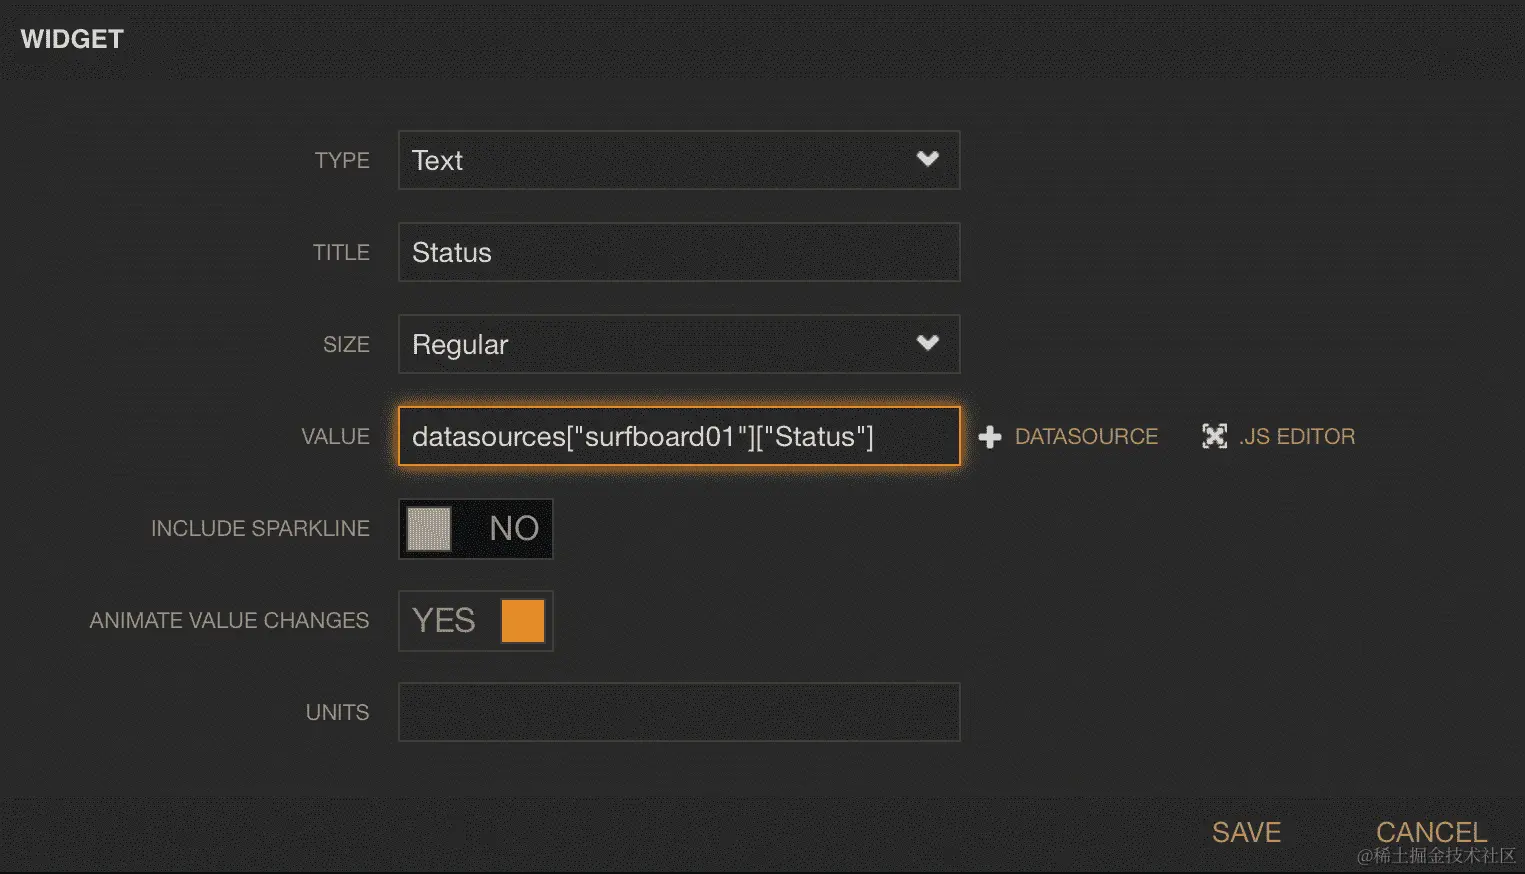
Task: Click the gray knob on the NO switch
Action: (429, 528)
